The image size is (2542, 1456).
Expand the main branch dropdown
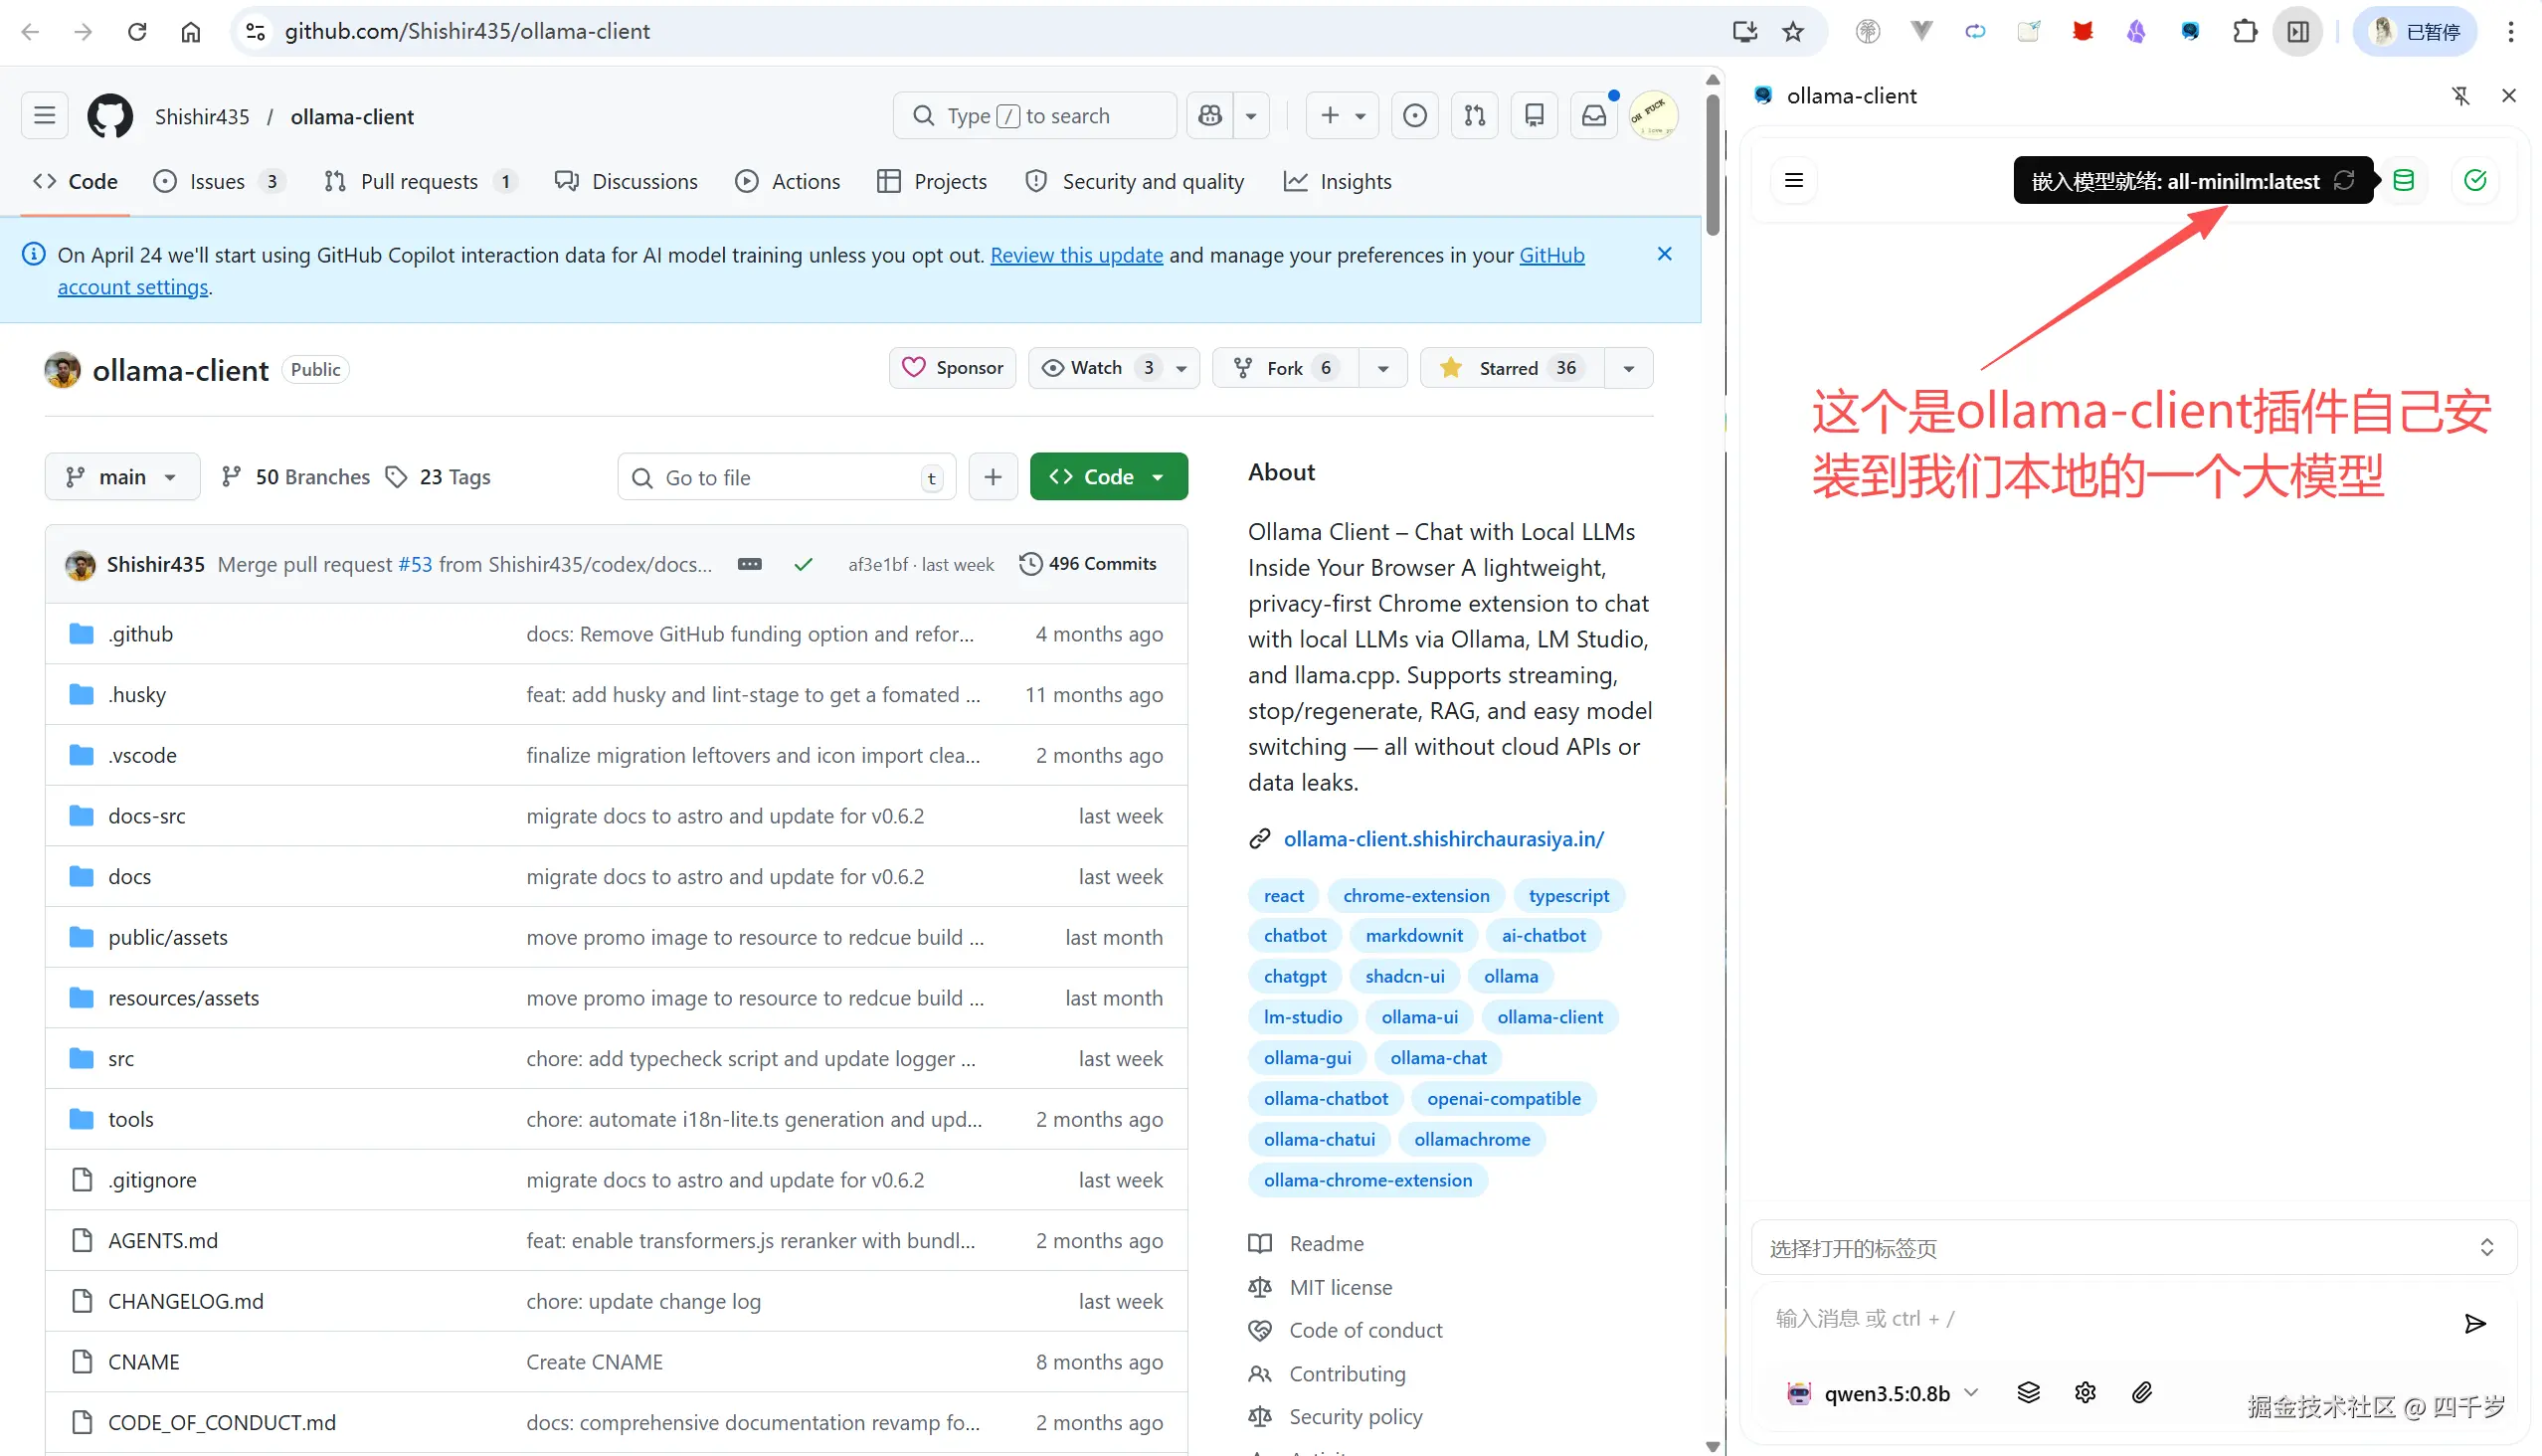tap(122, 477)
